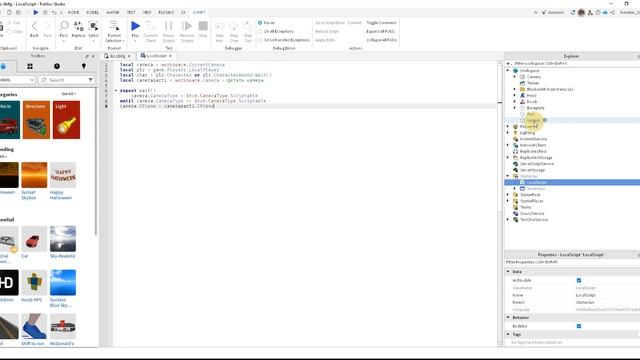Viewport: 640px width, 360px height.
Task: Select On All Exceptions radio option
Action: click(260, 31)
